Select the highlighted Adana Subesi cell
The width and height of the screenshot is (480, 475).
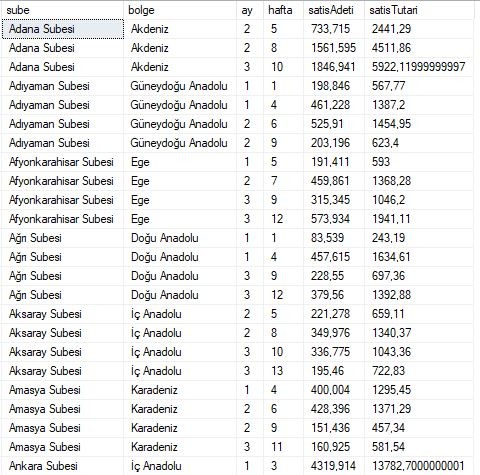point(63,29)
